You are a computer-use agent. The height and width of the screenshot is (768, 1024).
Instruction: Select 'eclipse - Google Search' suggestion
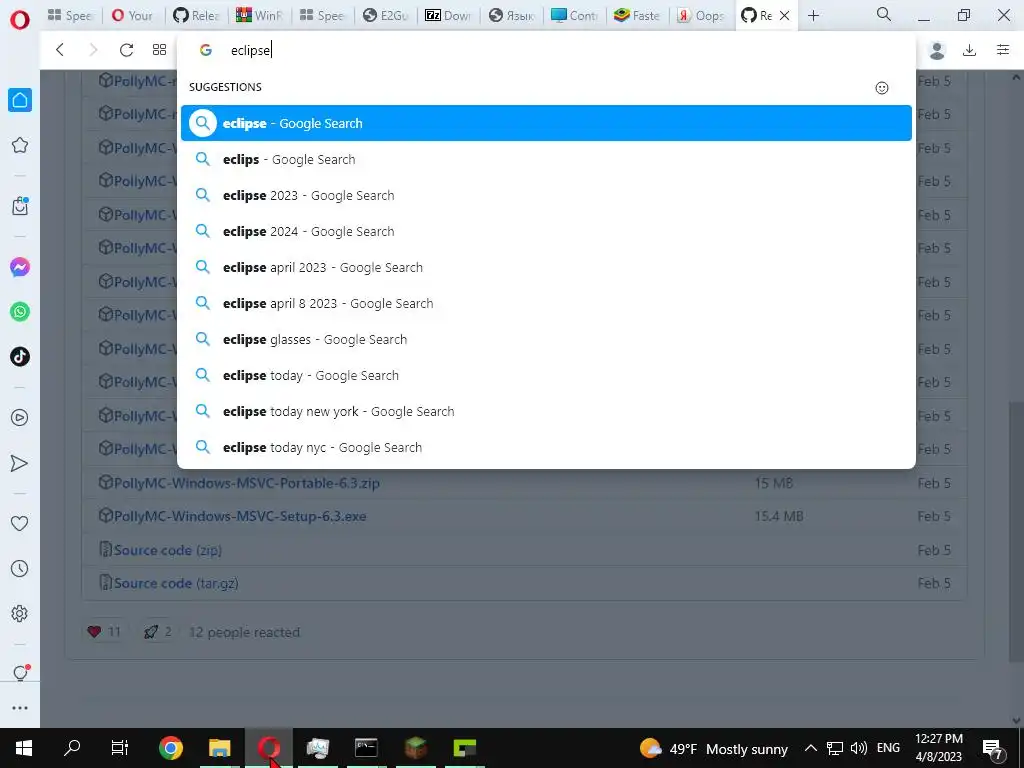pyautogui.click(x=546, y=123)
